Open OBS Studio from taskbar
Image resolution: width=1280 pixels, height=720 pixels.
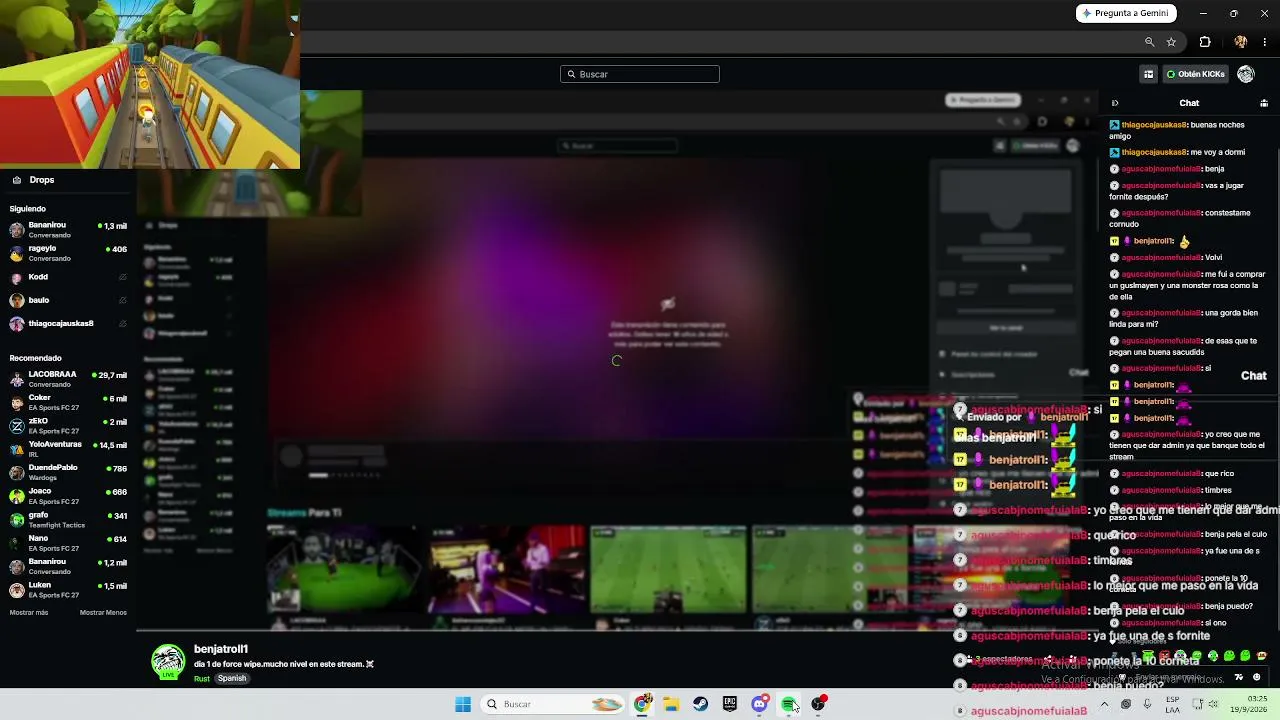(x=818, y=704)
